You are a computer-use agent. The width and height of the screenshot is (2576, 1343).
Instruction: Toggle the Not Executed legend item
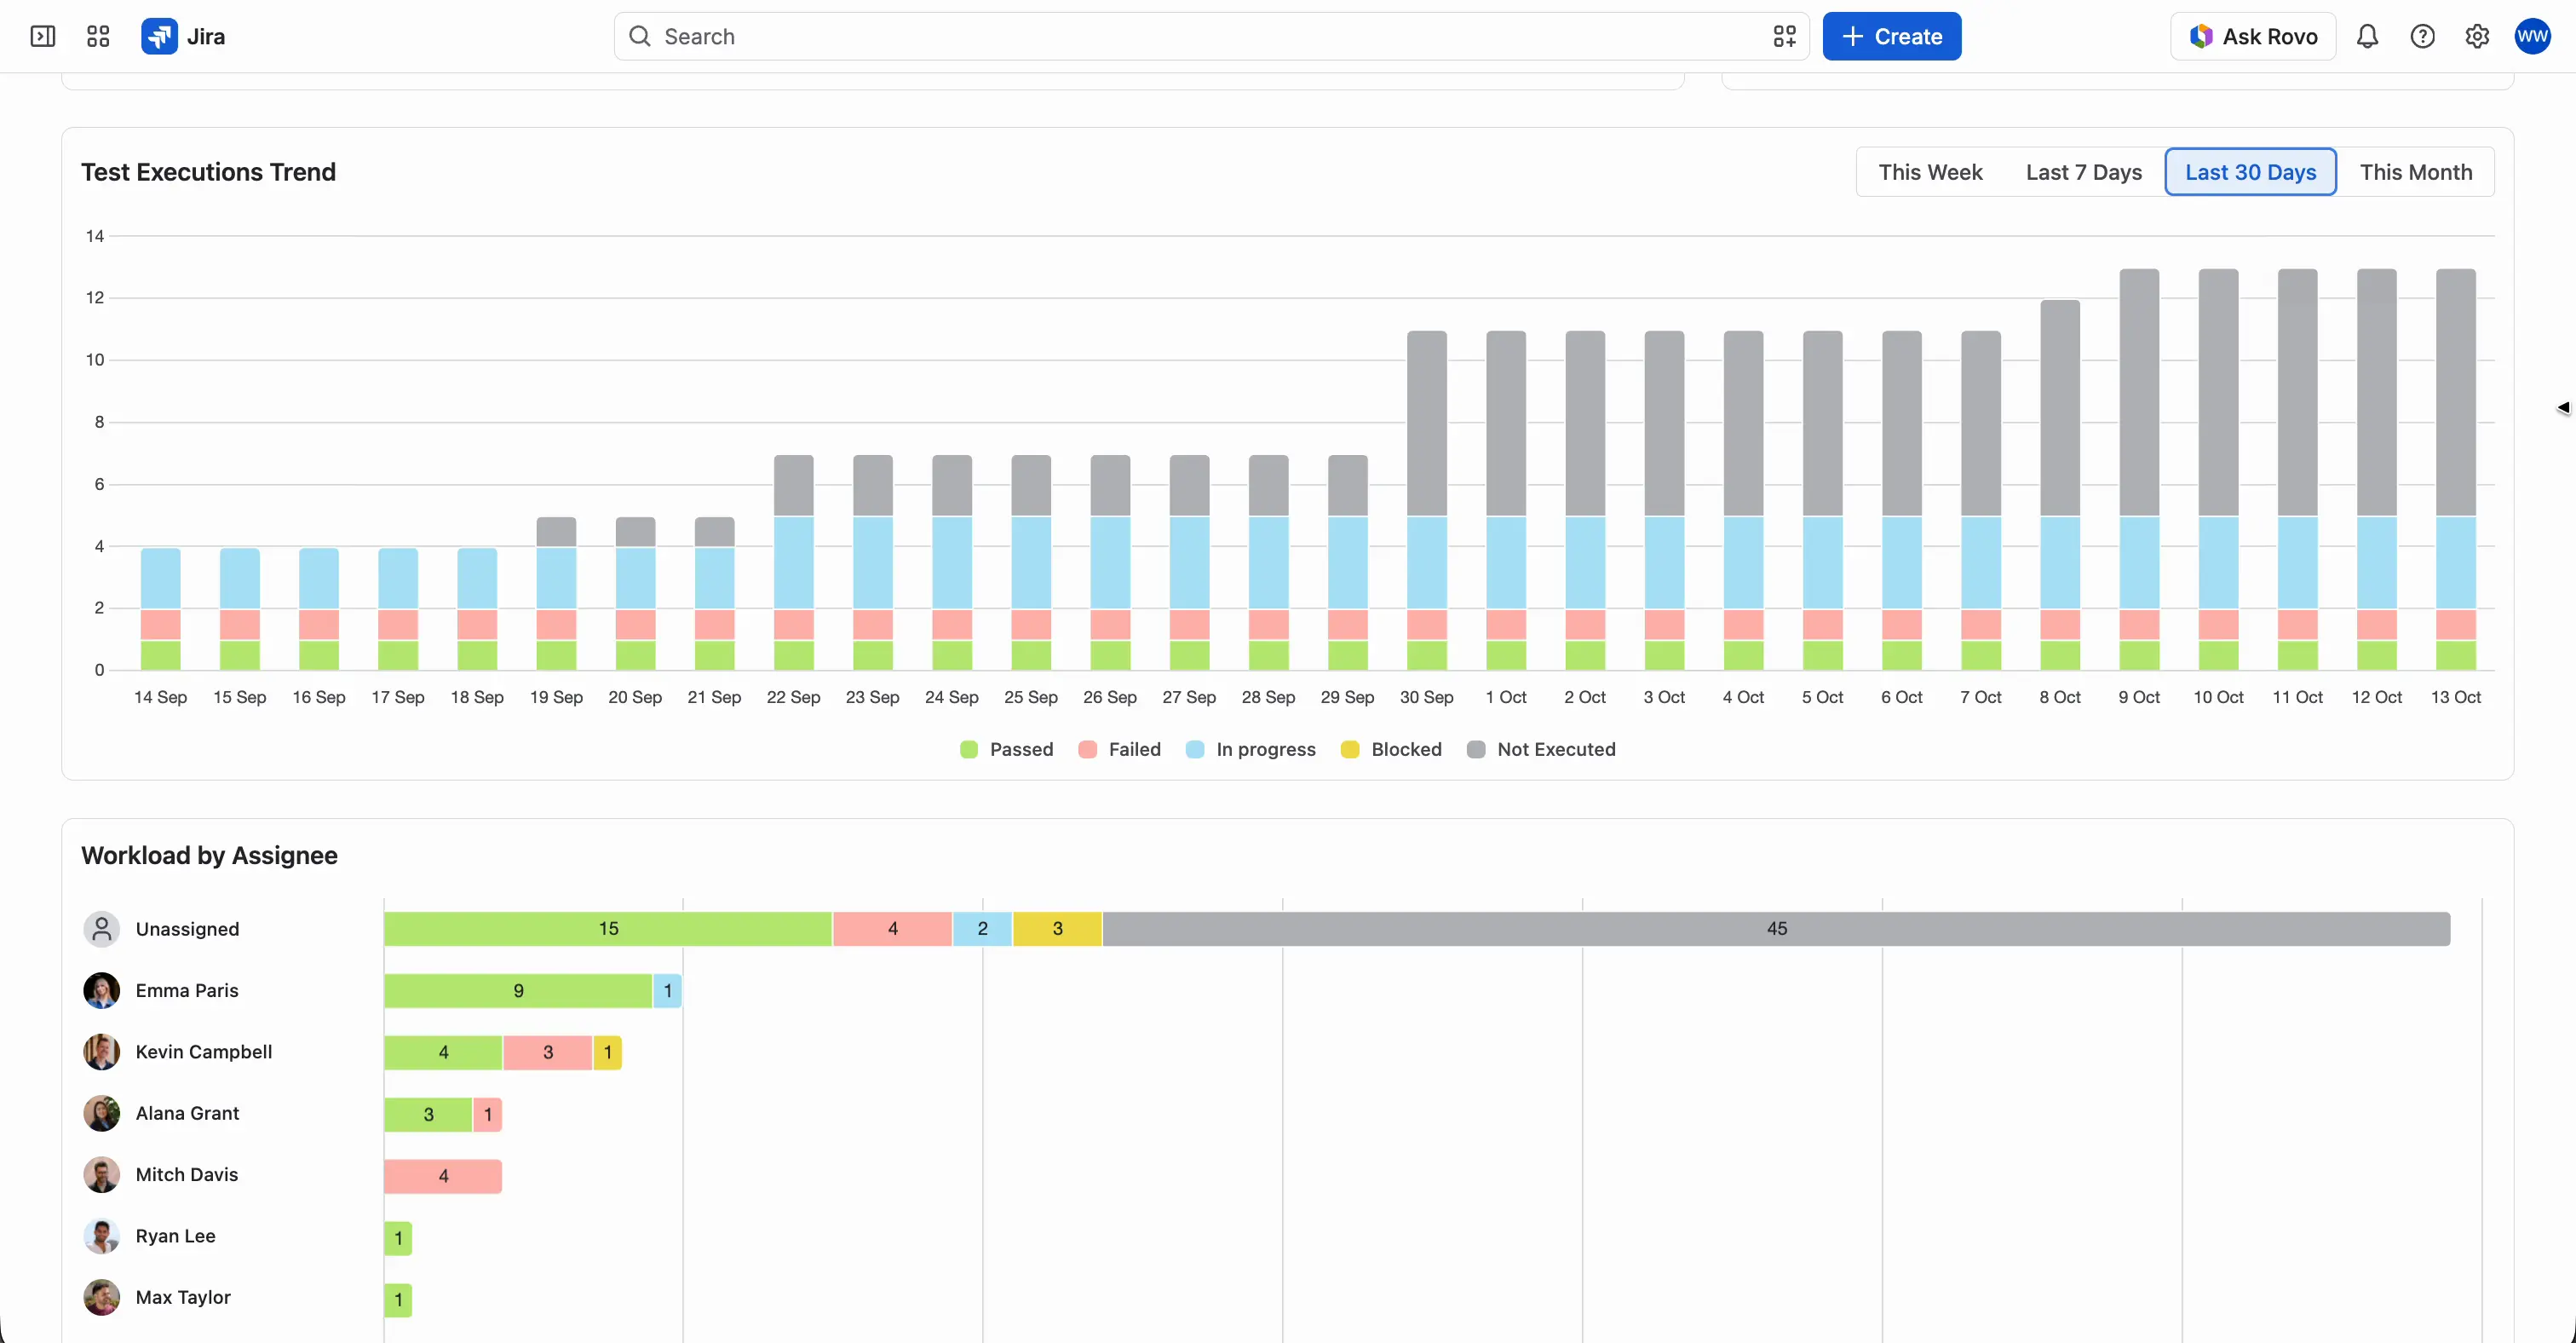pyautogui.click(x=1541, y=750)
